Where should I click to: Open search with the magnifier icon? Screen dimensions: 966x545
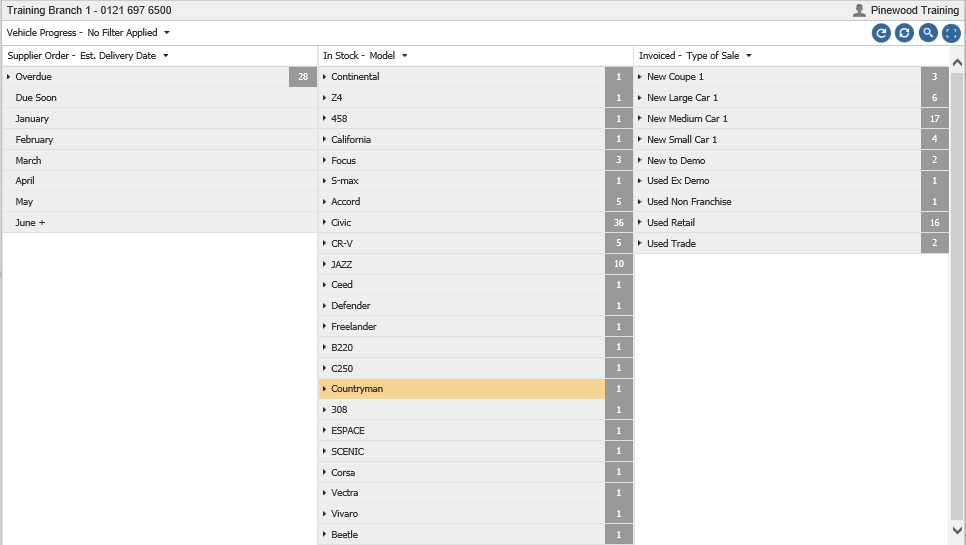coord(928,33)
